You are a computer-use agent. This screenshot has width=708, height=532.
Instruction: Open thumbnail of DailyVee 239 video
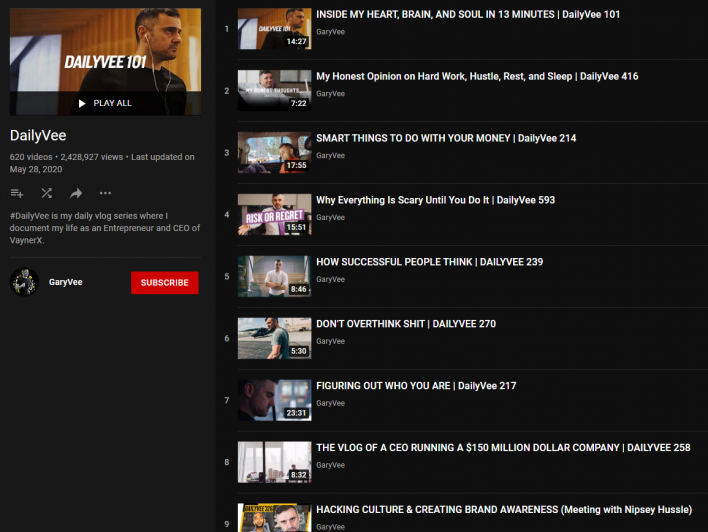tap(275, 276)
